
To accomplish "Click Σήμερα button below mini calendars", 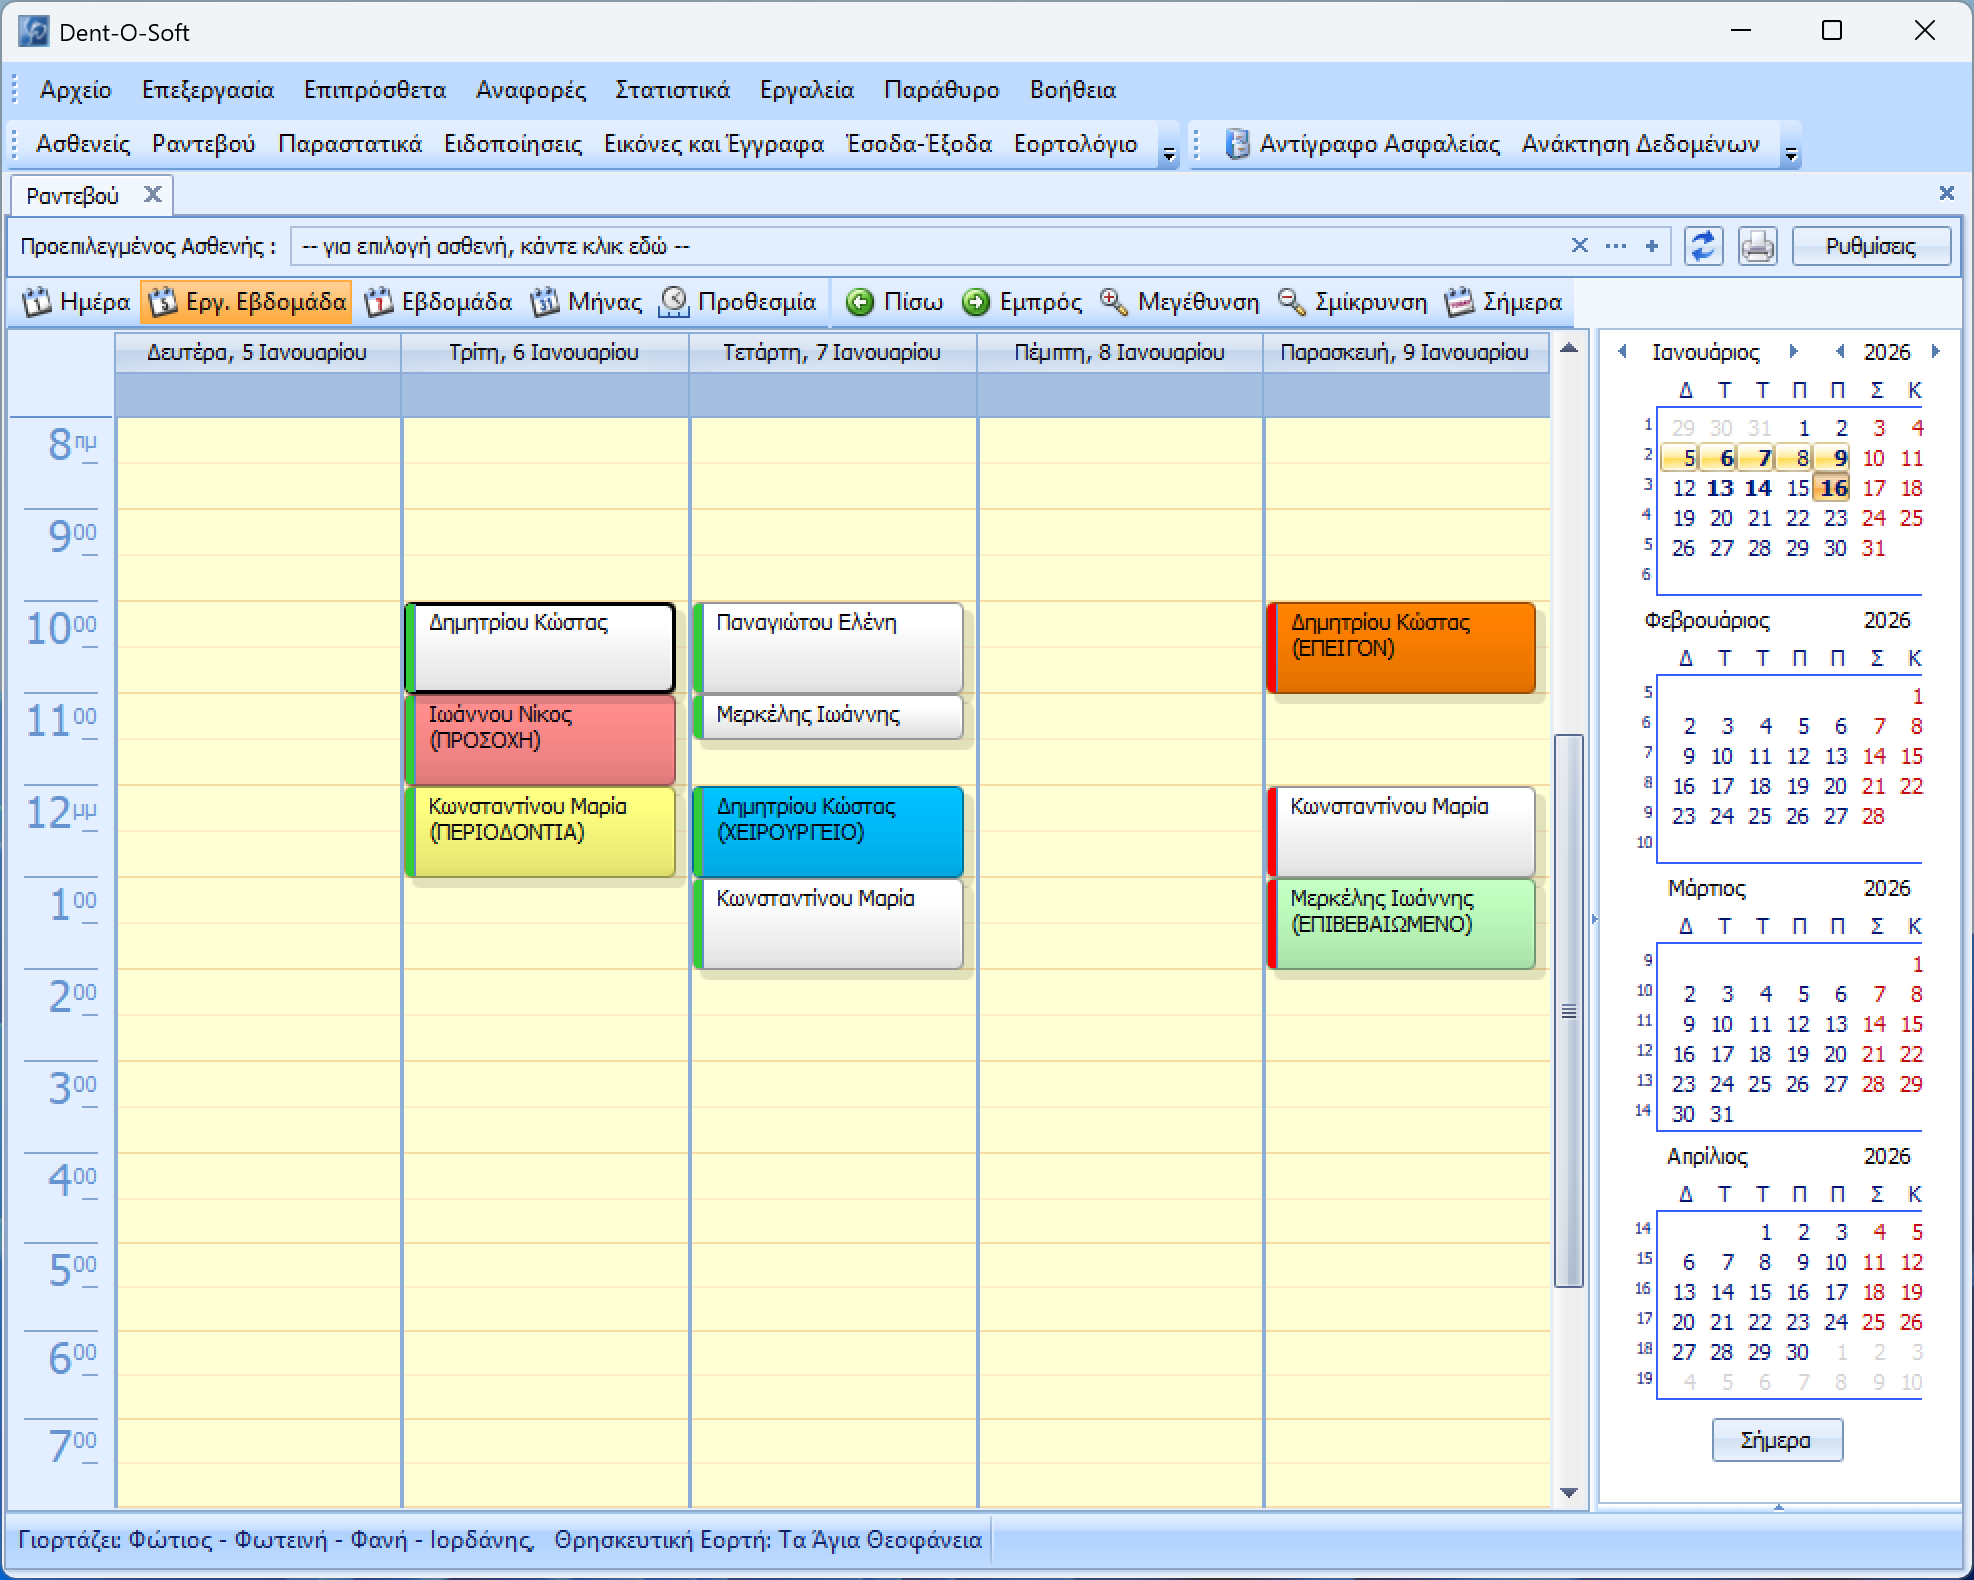I will [1776, 1440].
